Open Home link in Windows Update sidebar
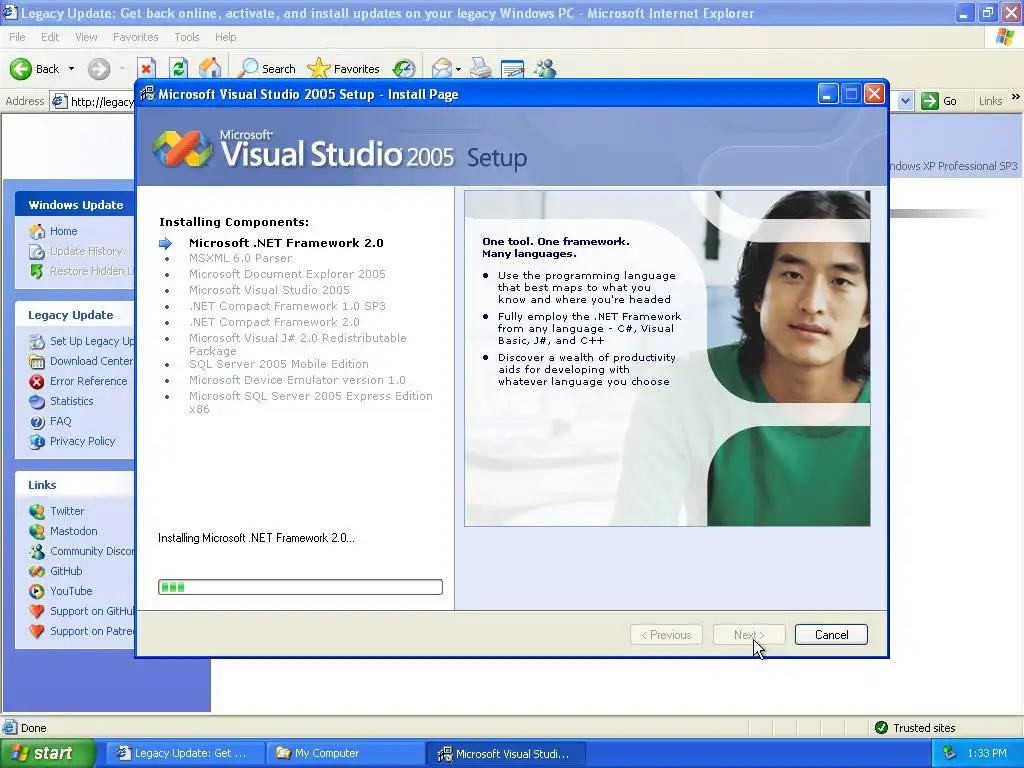 (x=63, y=231)
